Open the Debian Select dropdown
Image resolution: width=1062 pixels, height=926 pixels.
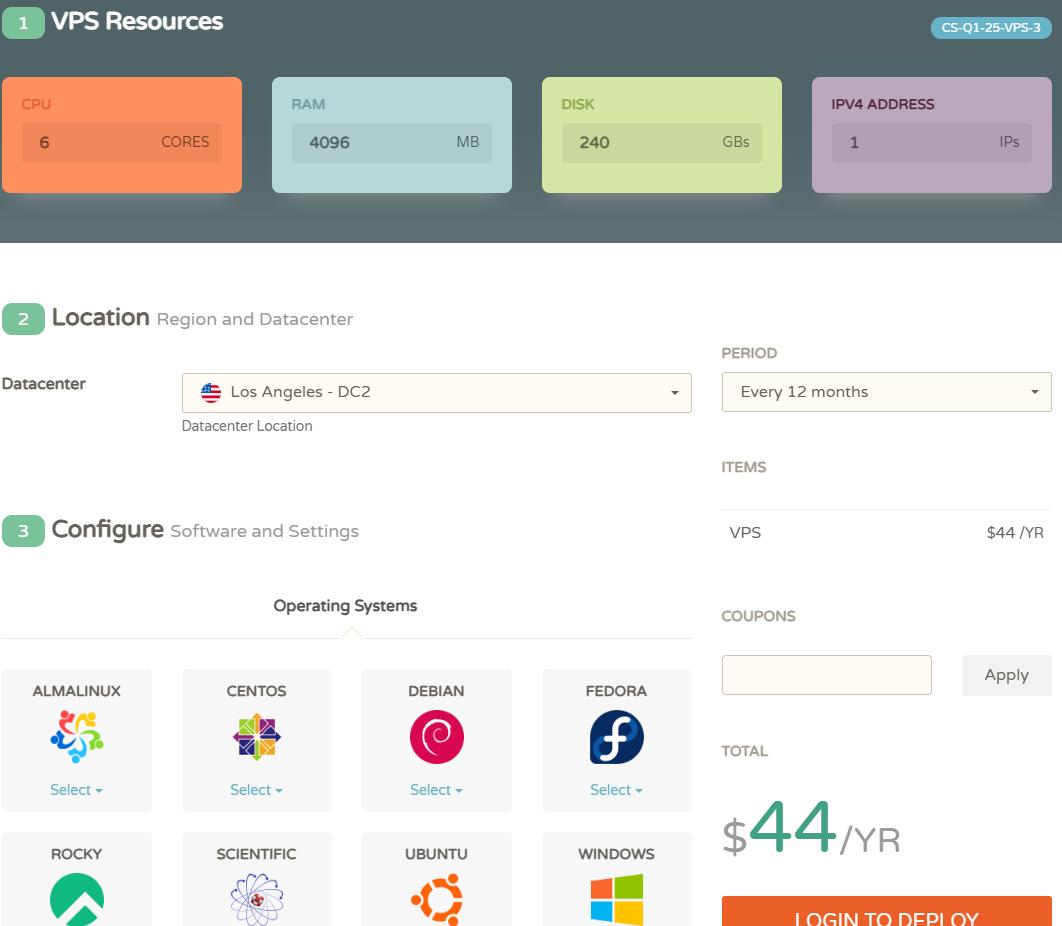point(437,790)
